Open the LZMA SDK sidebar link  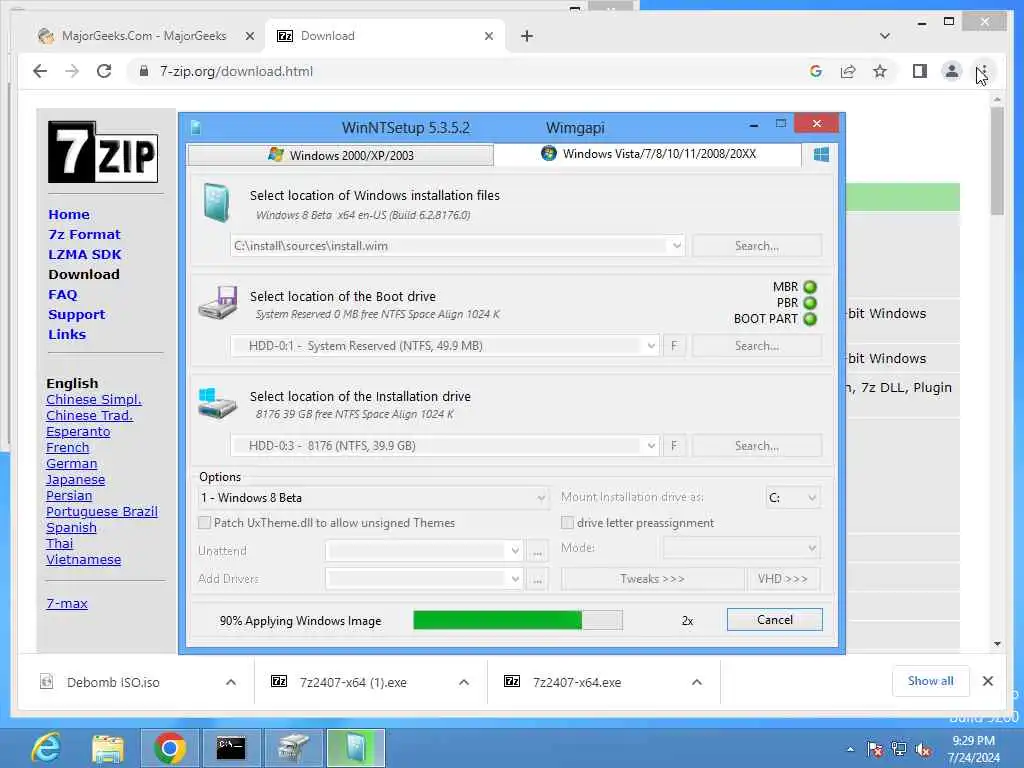(84, 255)
